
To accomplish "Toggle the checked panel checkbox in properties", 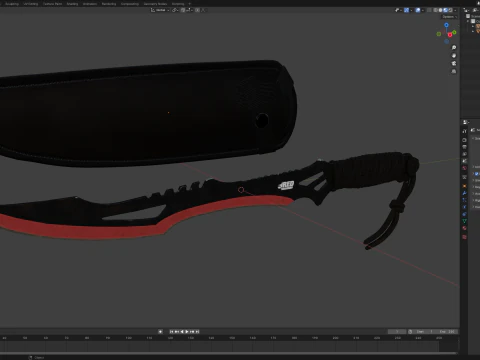I will pyautogui.click(x=477, y=174).
